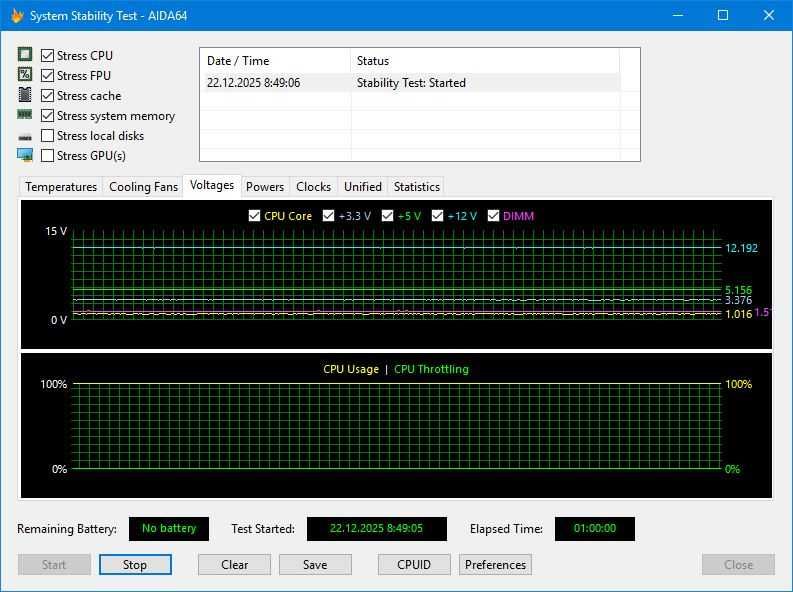Show the Statistics tab
The width and height of the screenshot is (793, 592).
[x=416, y=187]
